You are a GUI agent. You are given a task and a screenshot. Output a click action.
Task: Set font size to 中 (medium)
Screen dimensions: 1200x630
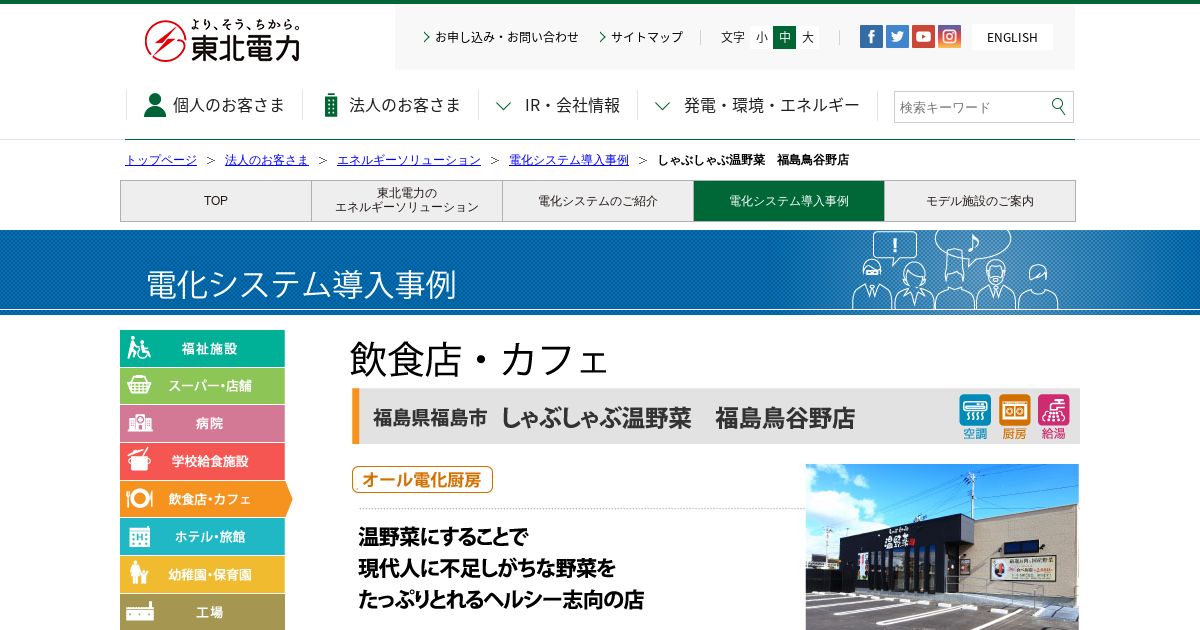click(785, 37)
